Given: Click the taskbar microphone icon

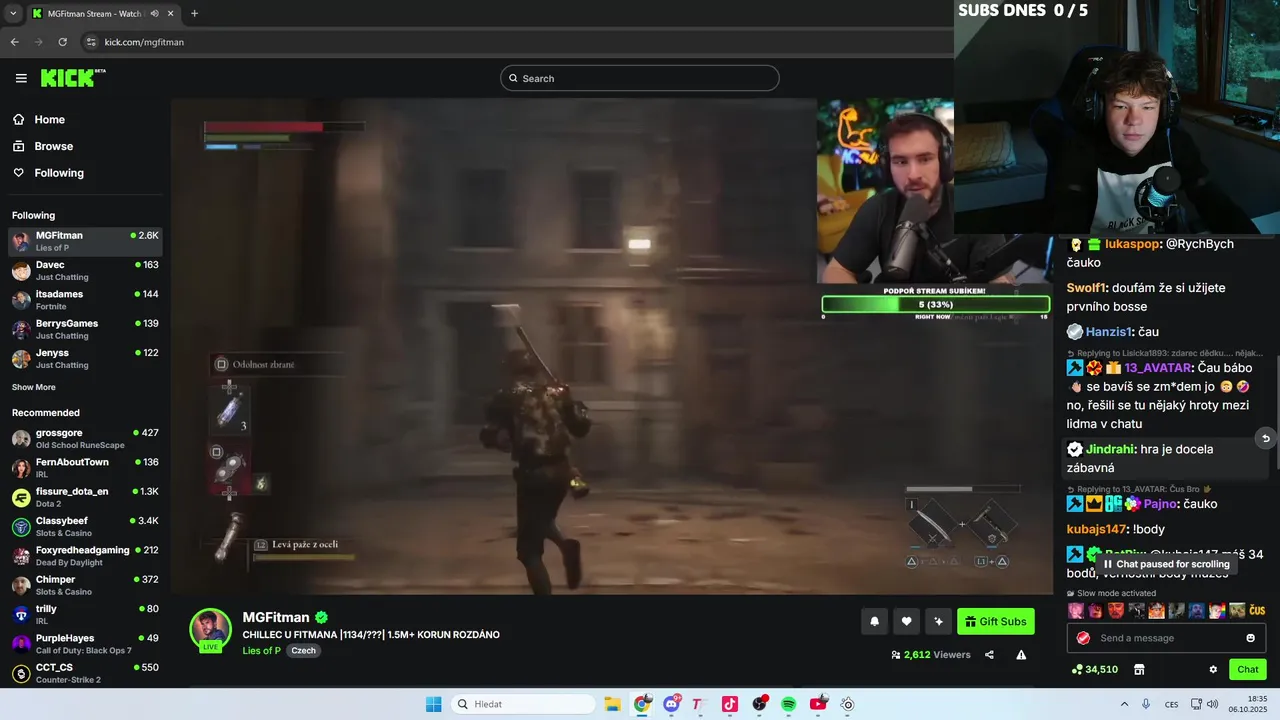Looking at the screenshot, I should (x=1146, y=704).
